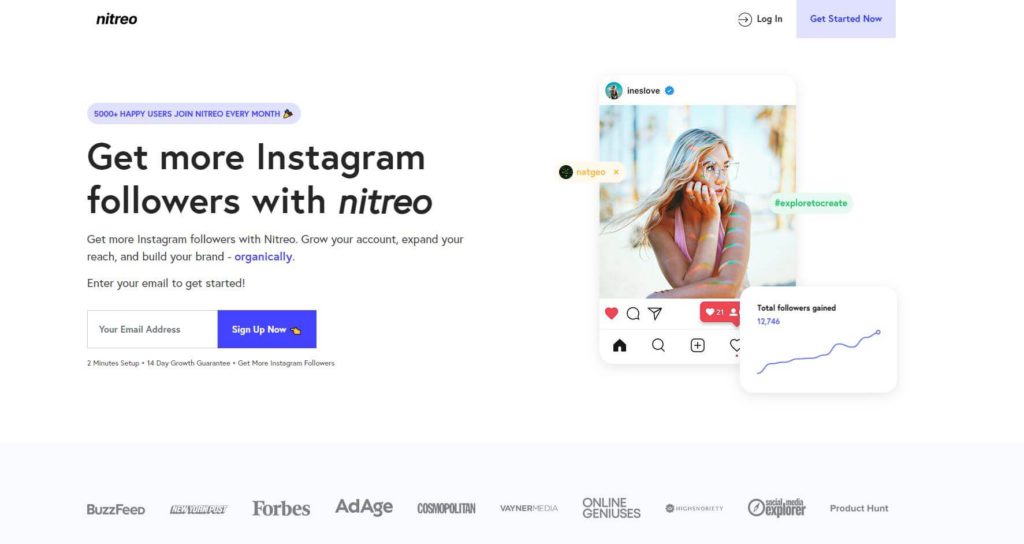Click the Product Hunt logo
The height and width of the screenshot is (544, 1024).
pyautogui.click(x=859, y=508)
